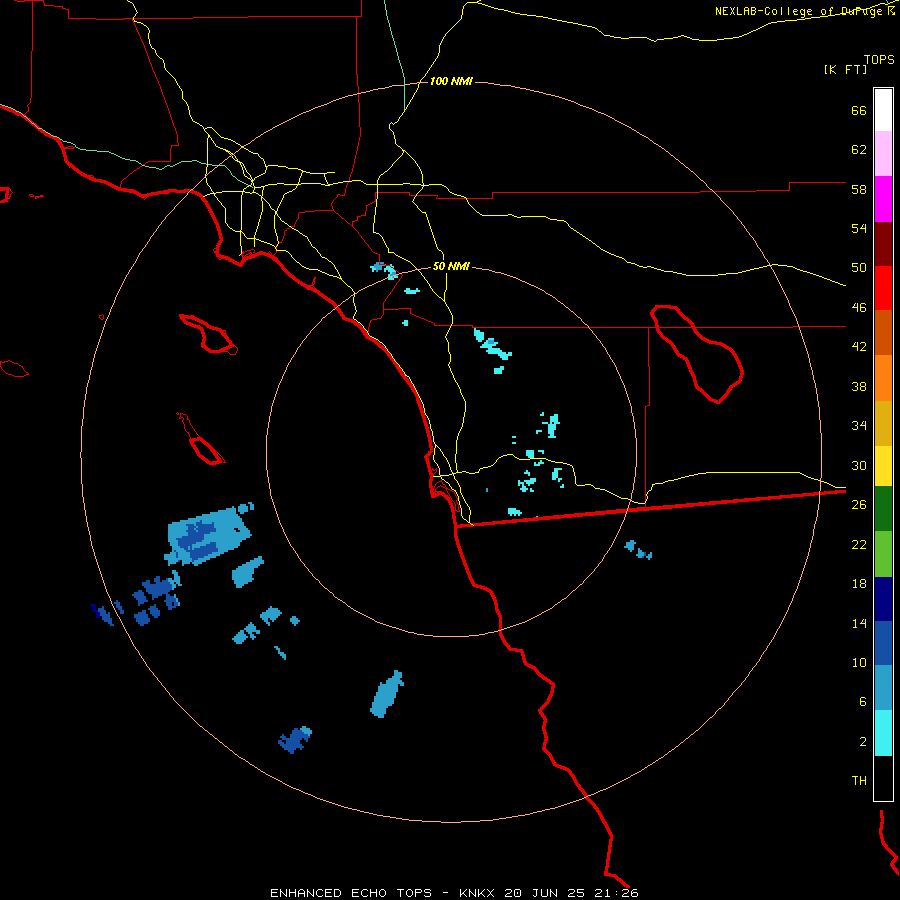Click the '18' legend value
This screenshot has width=900, height=900.
click(x=859, y=584)
